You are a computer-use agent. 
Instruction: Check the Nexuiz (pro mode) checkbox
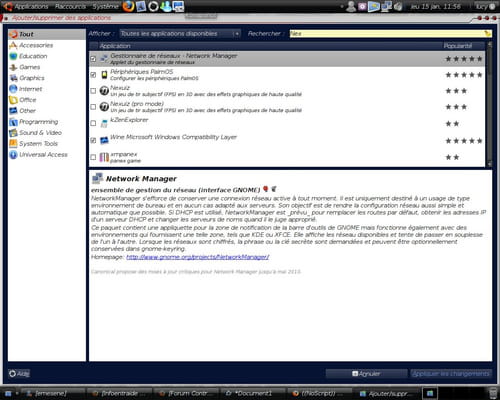pyautogui.click(x=93, y=107)
